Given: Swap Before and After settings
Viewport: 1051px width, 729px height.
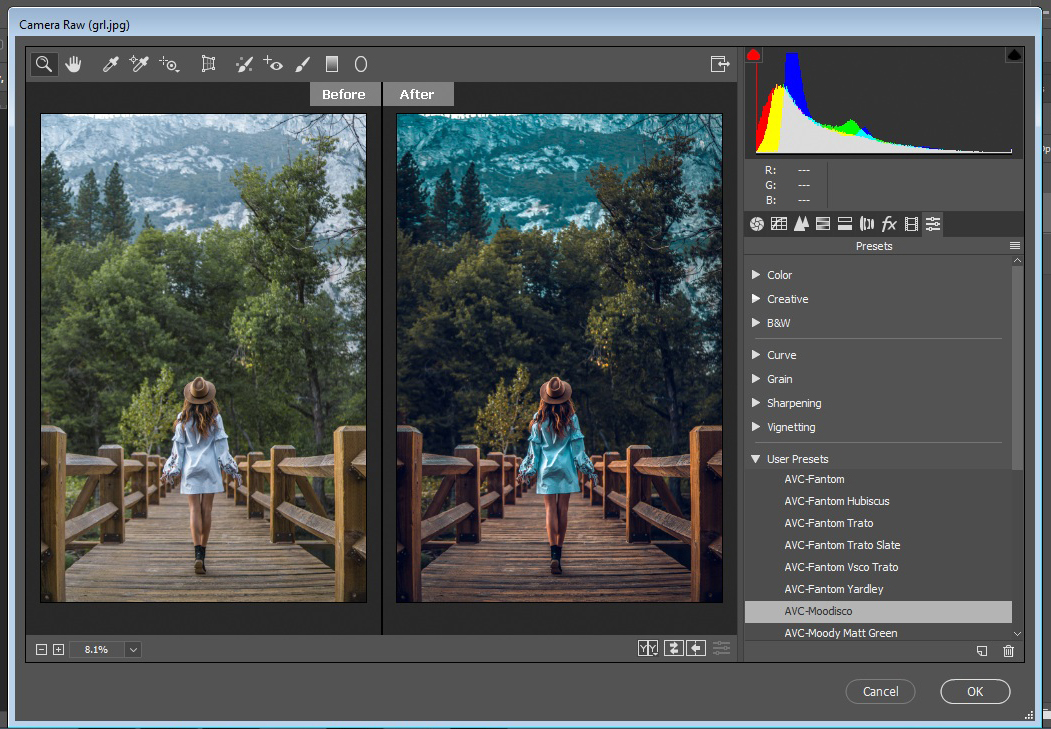Looking at the screenshot, I should 674,648.
